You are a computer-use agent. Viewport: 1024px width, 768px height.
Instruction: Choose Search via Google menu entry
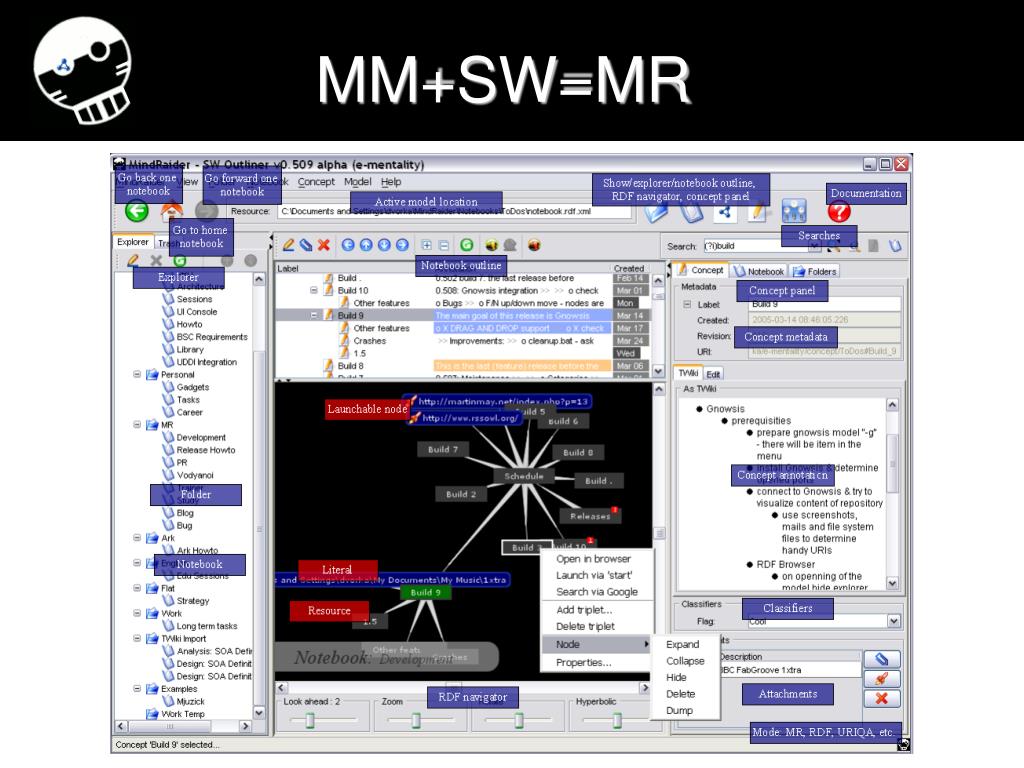pos(597,592)
